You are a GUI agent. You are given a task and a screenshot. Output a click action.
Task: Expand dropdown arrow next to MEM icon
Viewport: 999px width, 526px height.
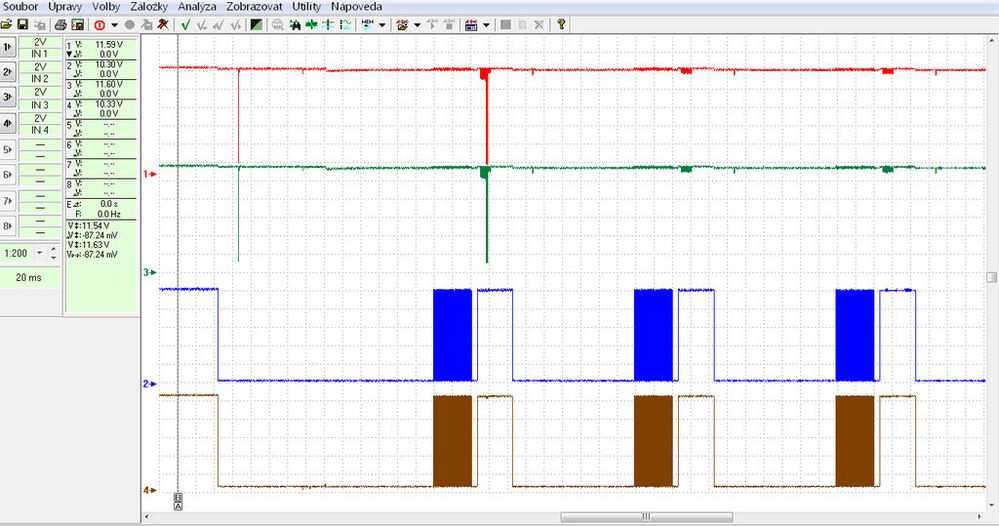click(382, 25)
